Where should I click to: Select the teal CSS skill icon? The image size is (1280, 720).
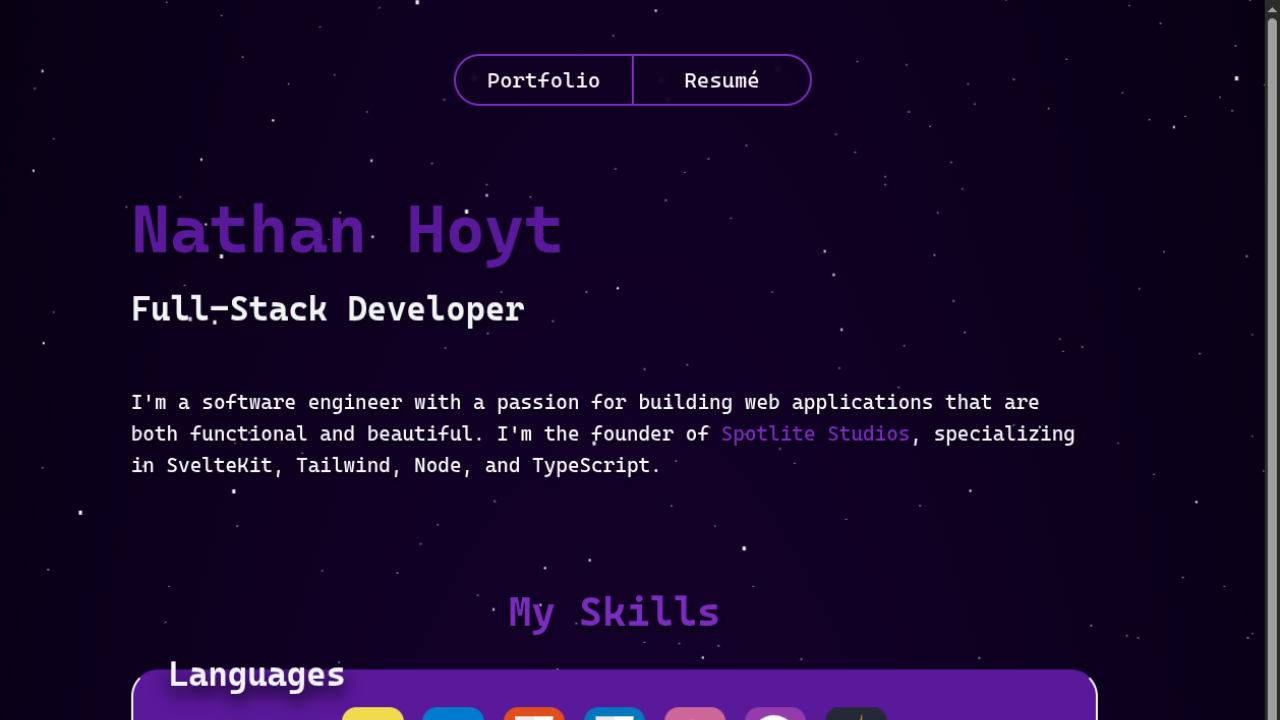[x=614, y=714]
